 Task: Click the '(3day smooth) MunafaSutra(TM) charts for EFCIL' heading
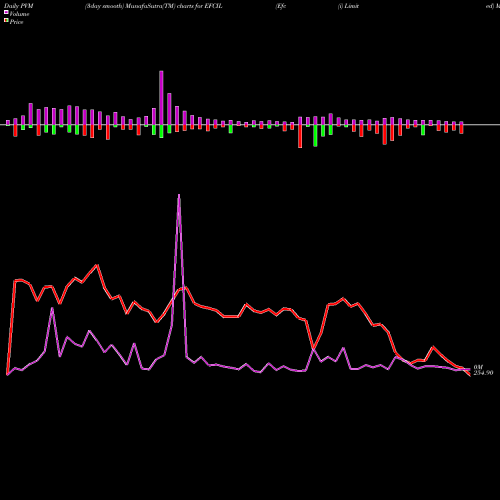point(153,6)
